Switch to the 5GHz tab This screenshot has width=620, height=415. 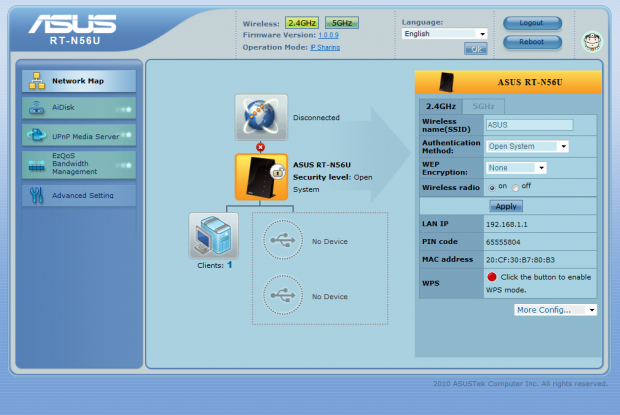coord(483,106)
